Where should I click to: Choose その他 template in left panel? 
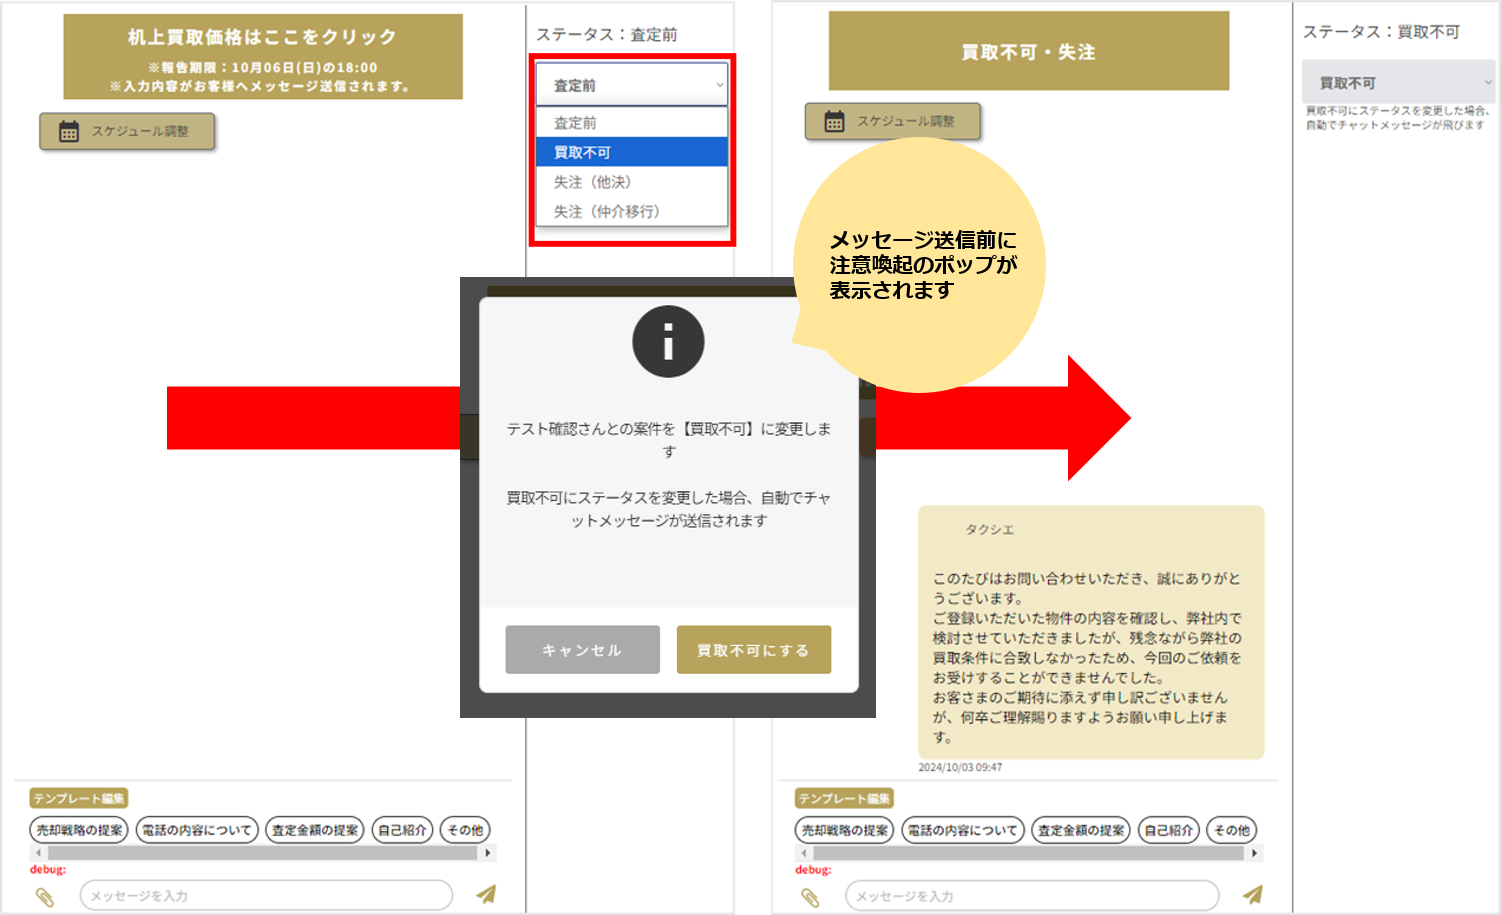465,830
